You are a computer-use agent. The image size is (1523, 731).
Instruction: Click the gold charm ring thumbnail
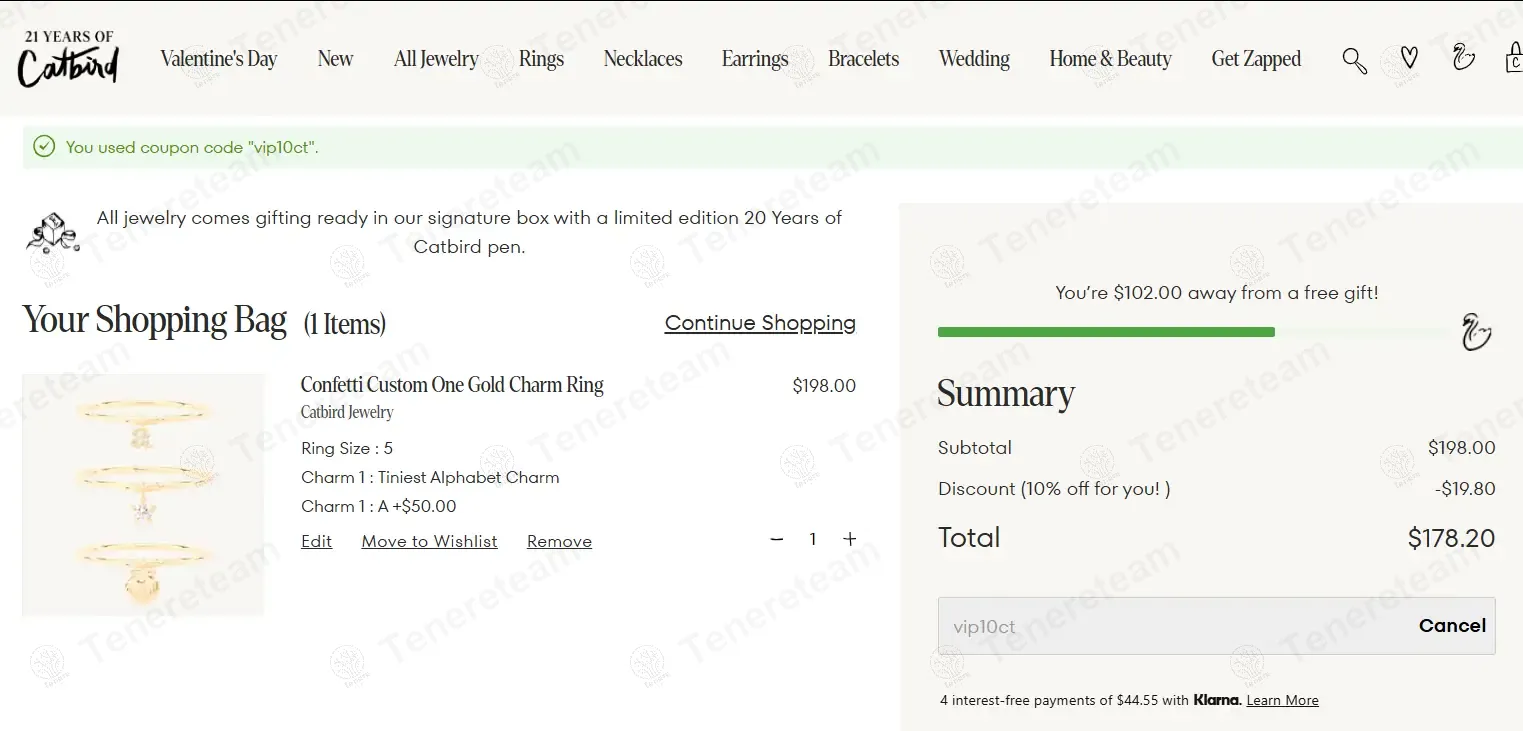pos(143,494)
